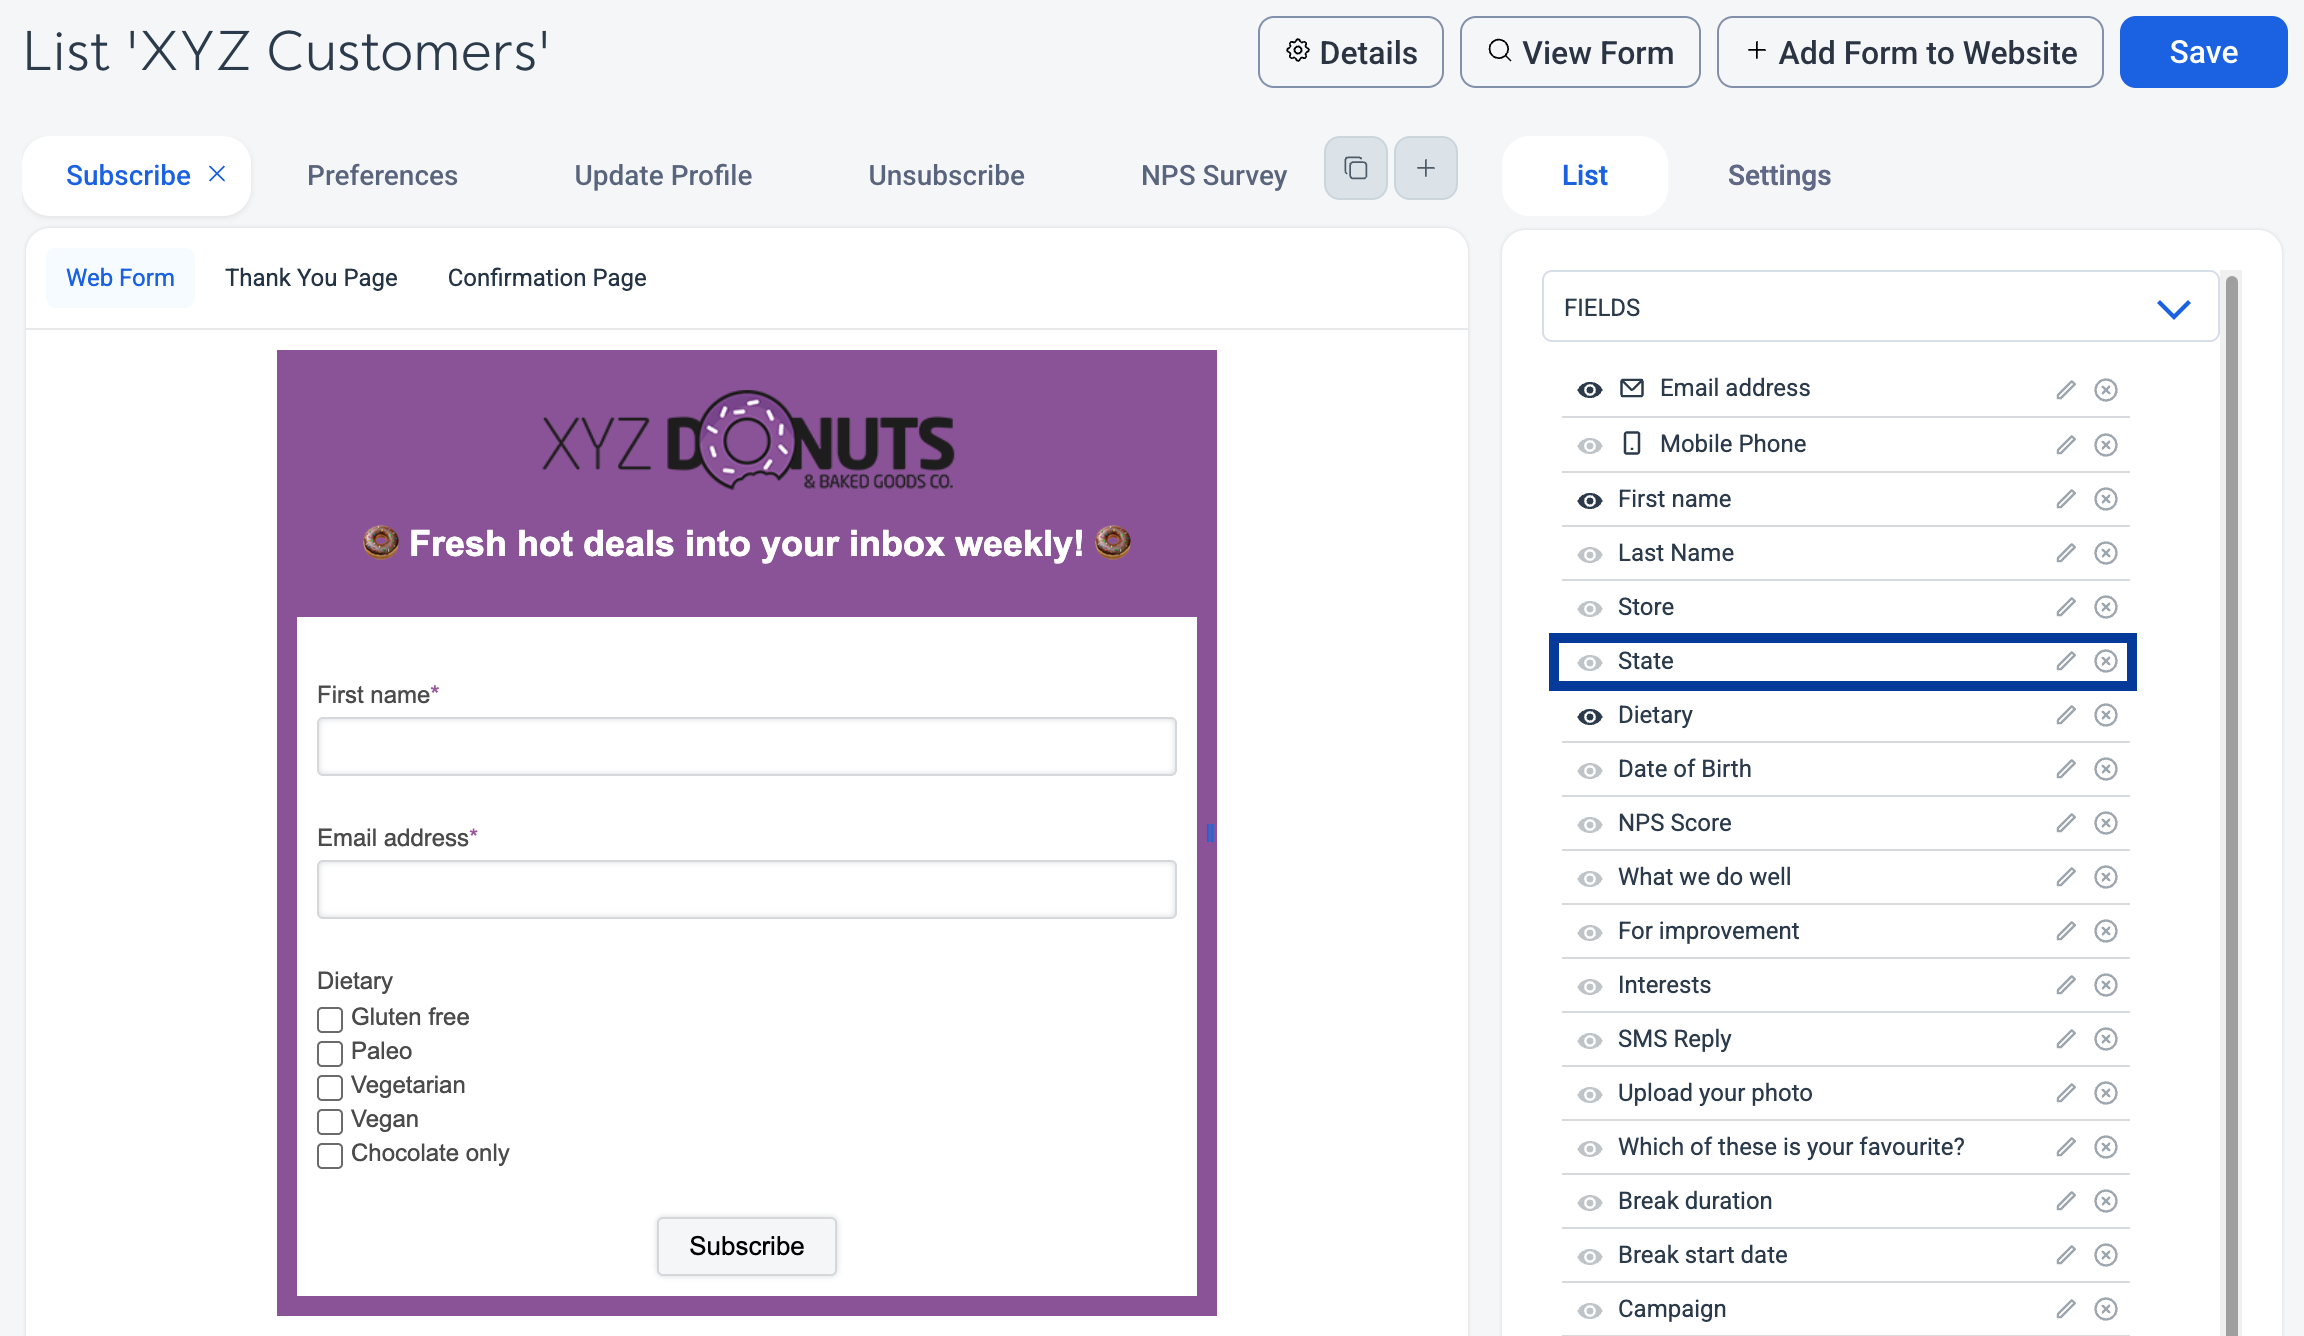Click the duplicate form copy icon
This screenshot has height=1336, width=2304.
(1355, 168)
